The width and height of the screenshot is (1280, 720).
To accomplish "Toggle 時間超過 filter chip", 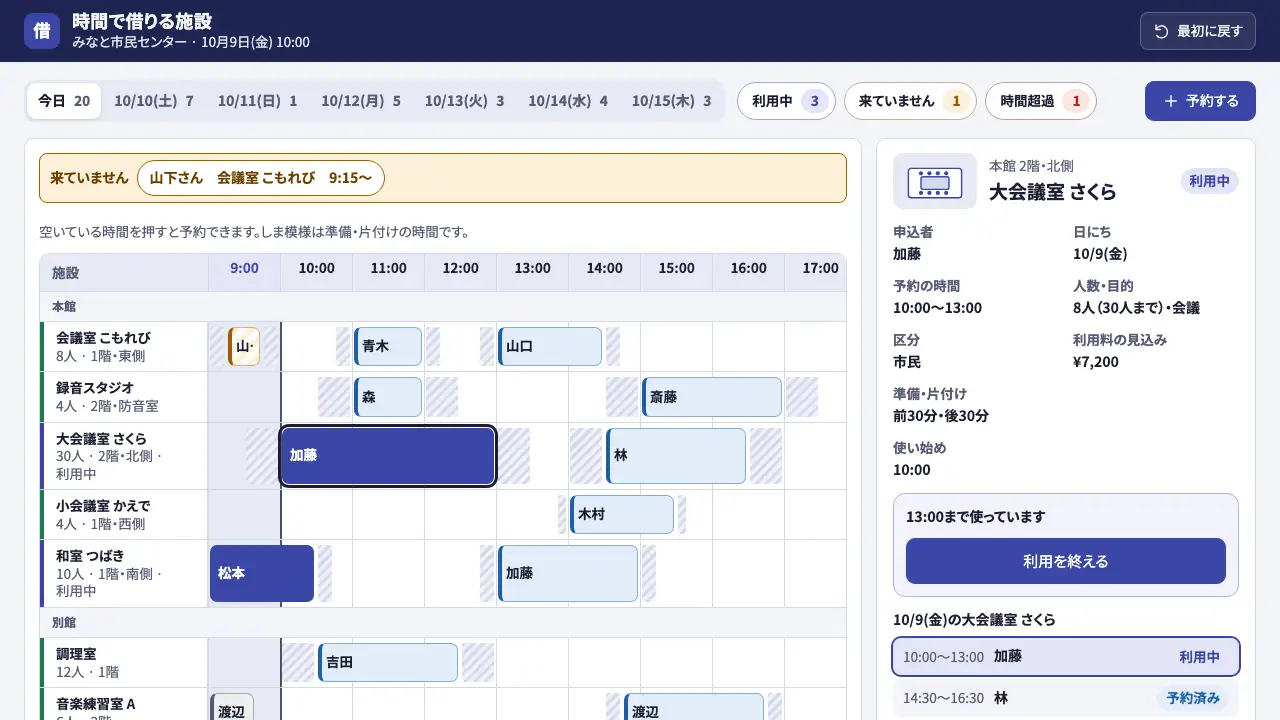I will (x=1041, y=101).
